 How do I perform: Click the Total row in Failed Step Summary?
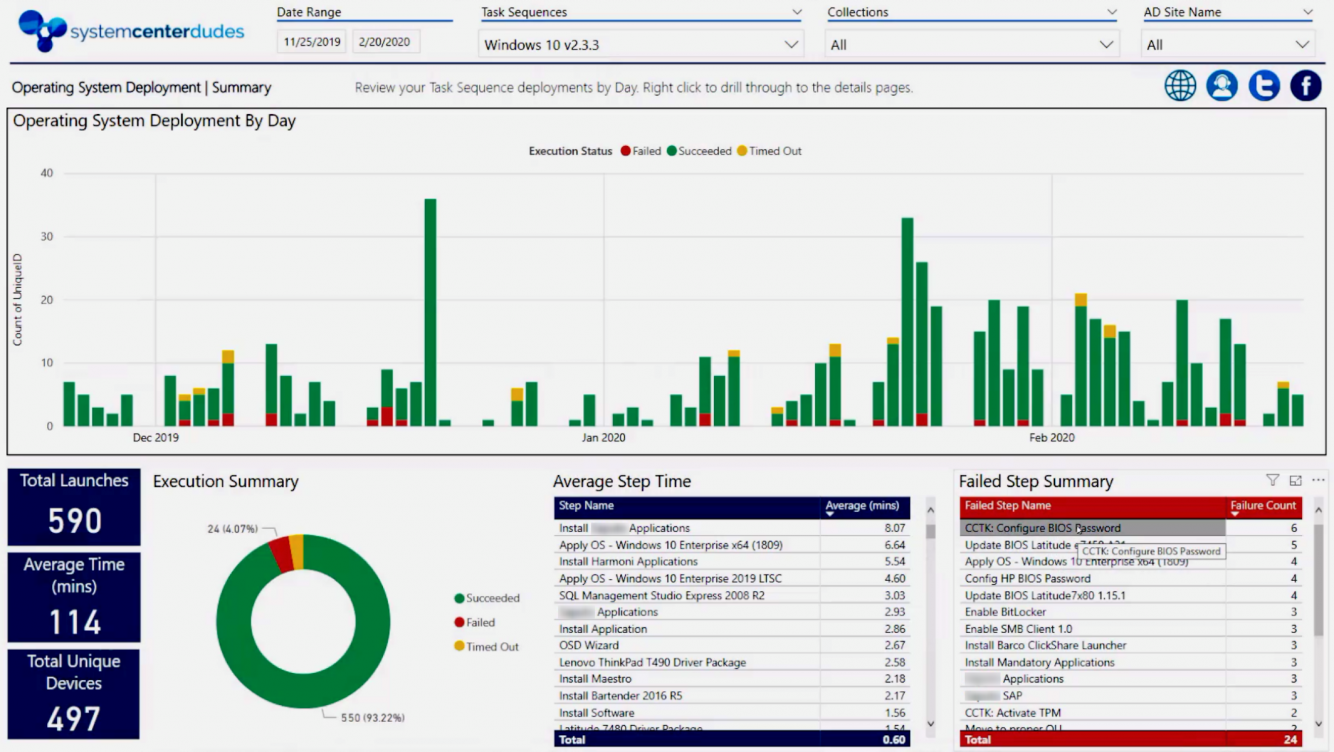coord(1100,740)
